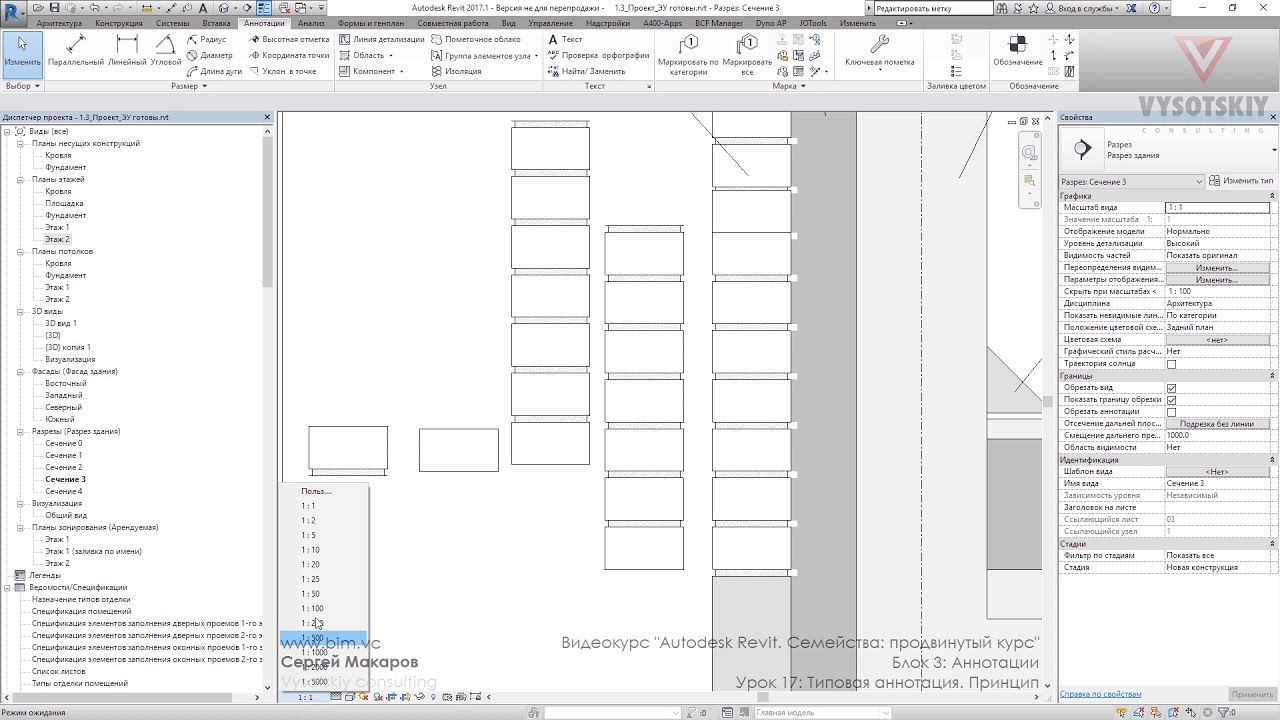Switch to the Вставка ribbon tab
The image size is (1280, 720).
click(x=216, y=22)
